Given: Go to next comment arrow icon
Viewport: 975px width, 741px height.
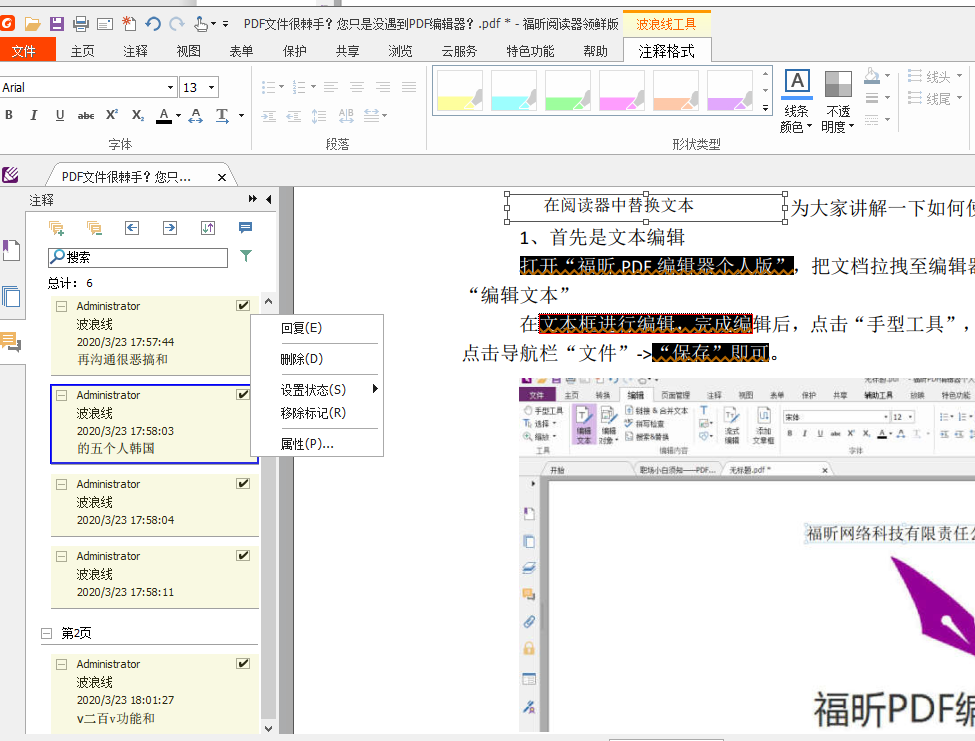Looking at the screenshot, I should [x=170, y=228].
